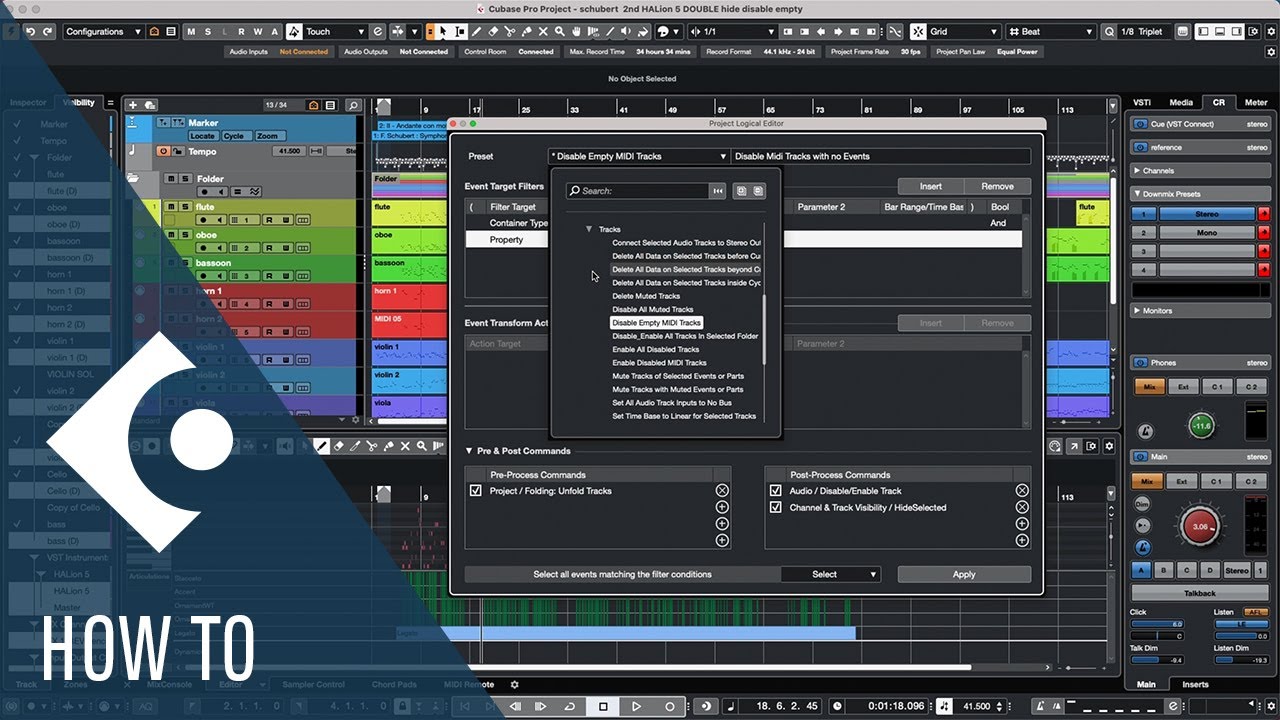Select the Mute X tool
This screenshot has width=1280, height=720.
click(x=545, y=32)
